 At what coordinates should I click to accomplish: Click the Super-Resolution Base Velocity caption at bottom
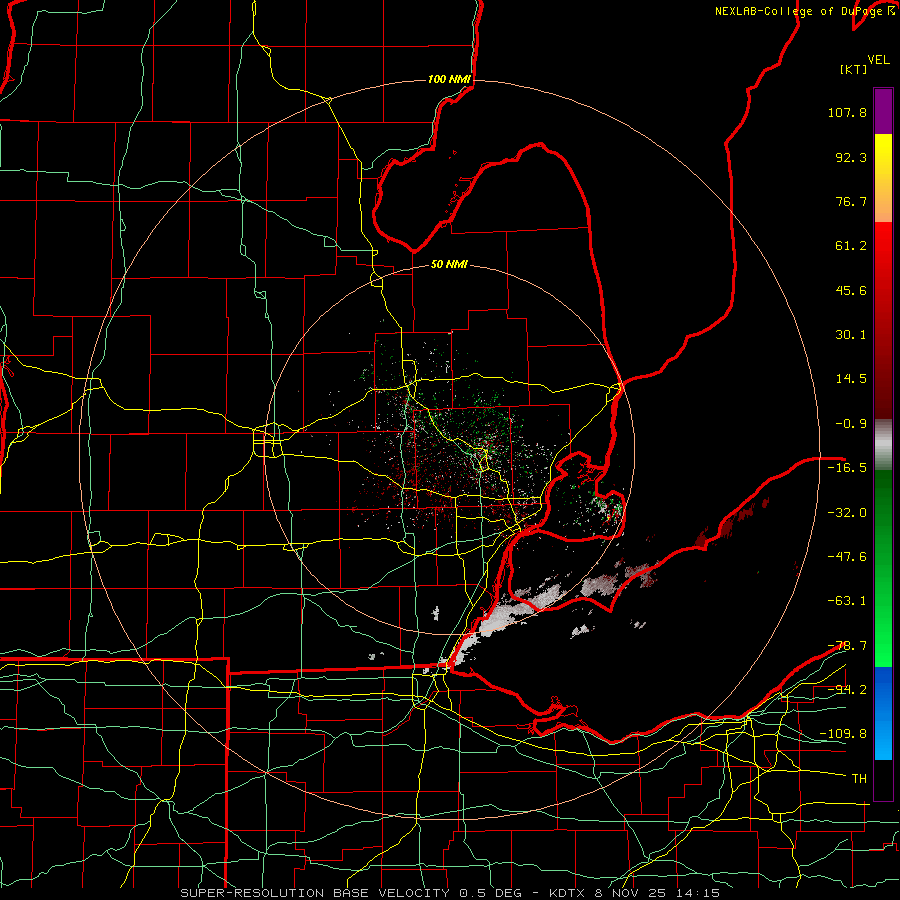(449, 893)
